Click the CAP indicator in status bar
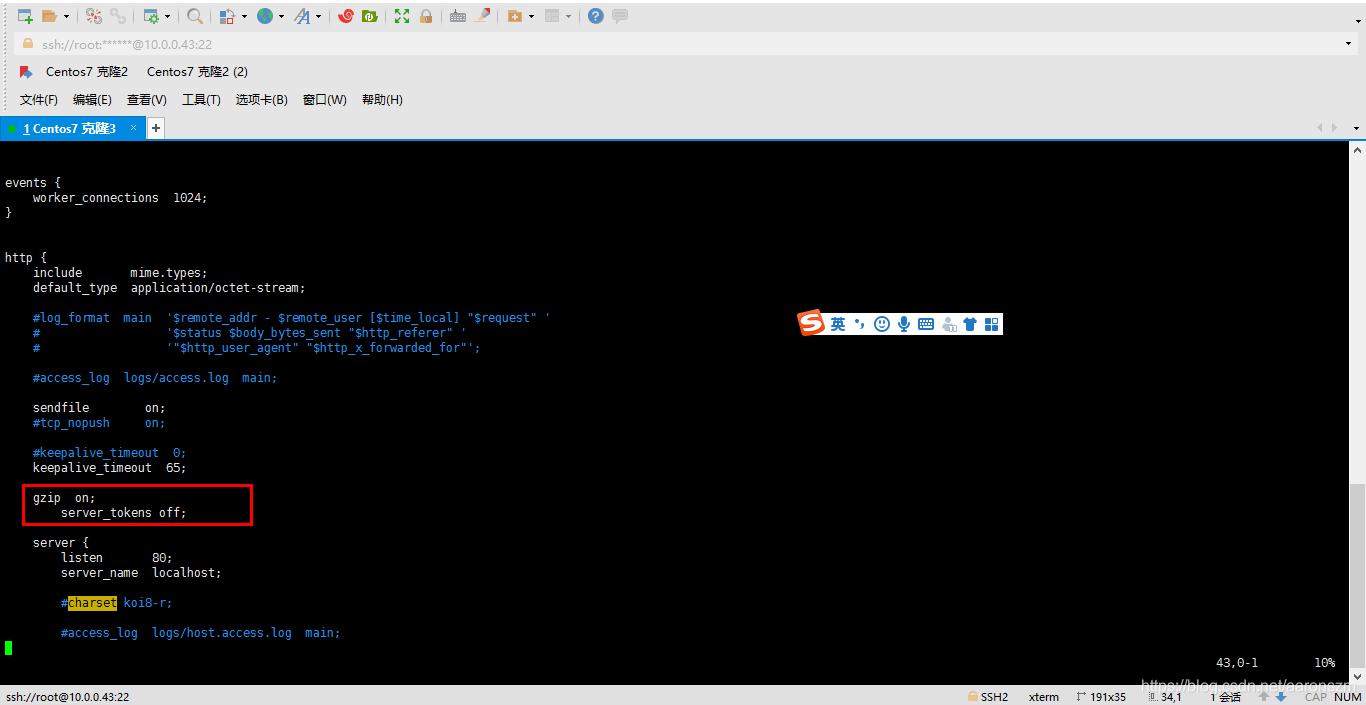1366x705 pixels. 1316,697
